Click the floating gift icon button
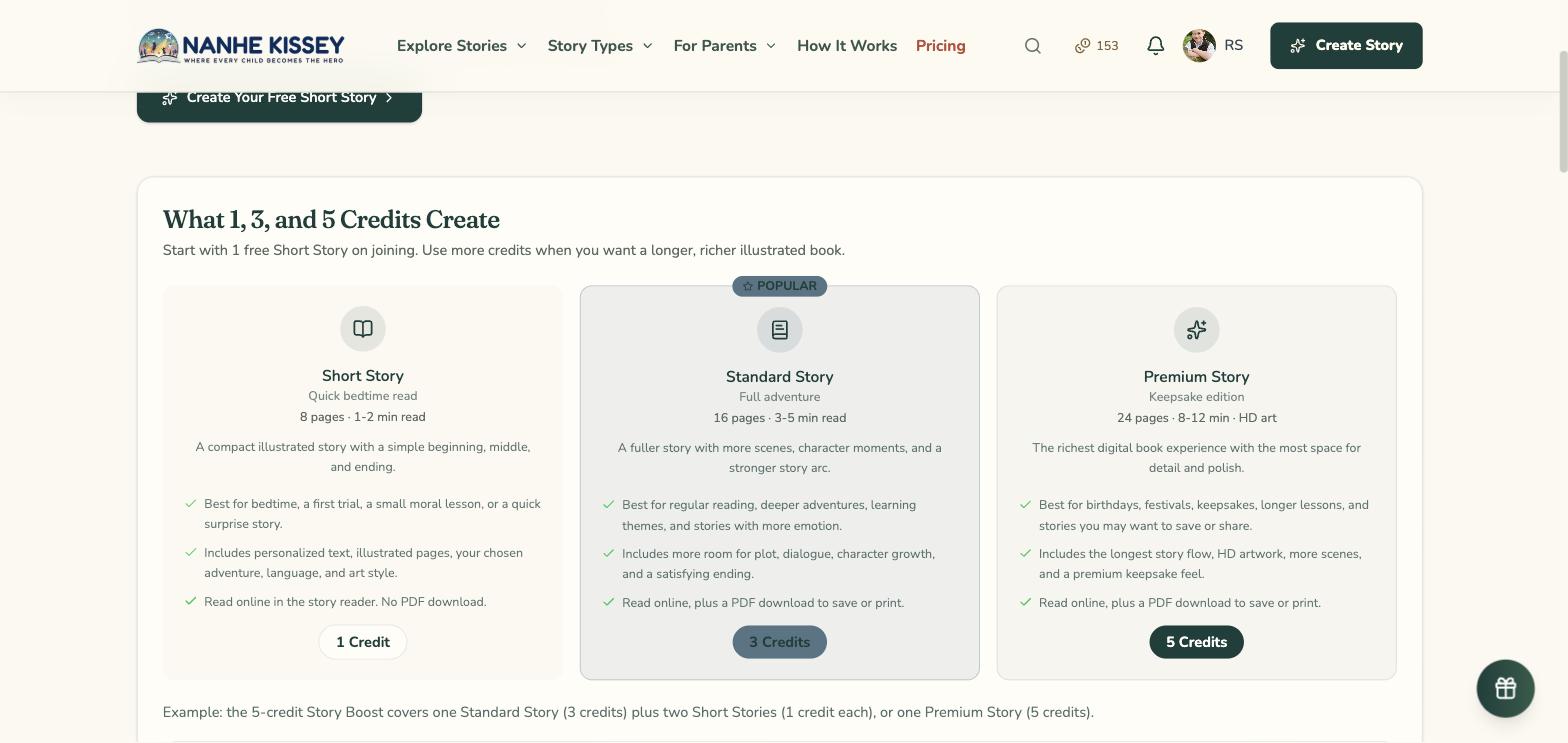This screenshot has height=743, width=1568. (1505, 688)
